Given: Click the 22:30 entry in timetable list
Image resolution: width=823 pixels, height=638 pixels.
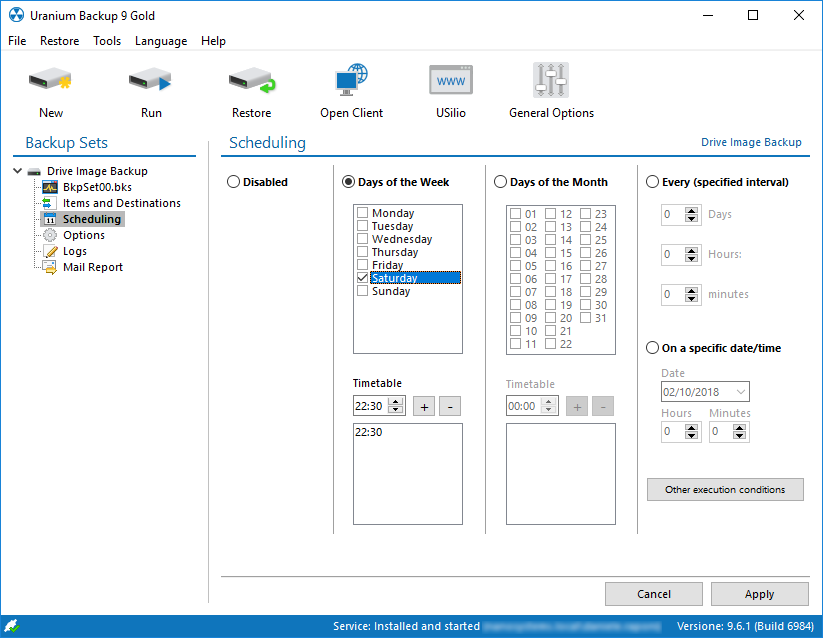Looking at the screenshot, I should coord(369,433).
